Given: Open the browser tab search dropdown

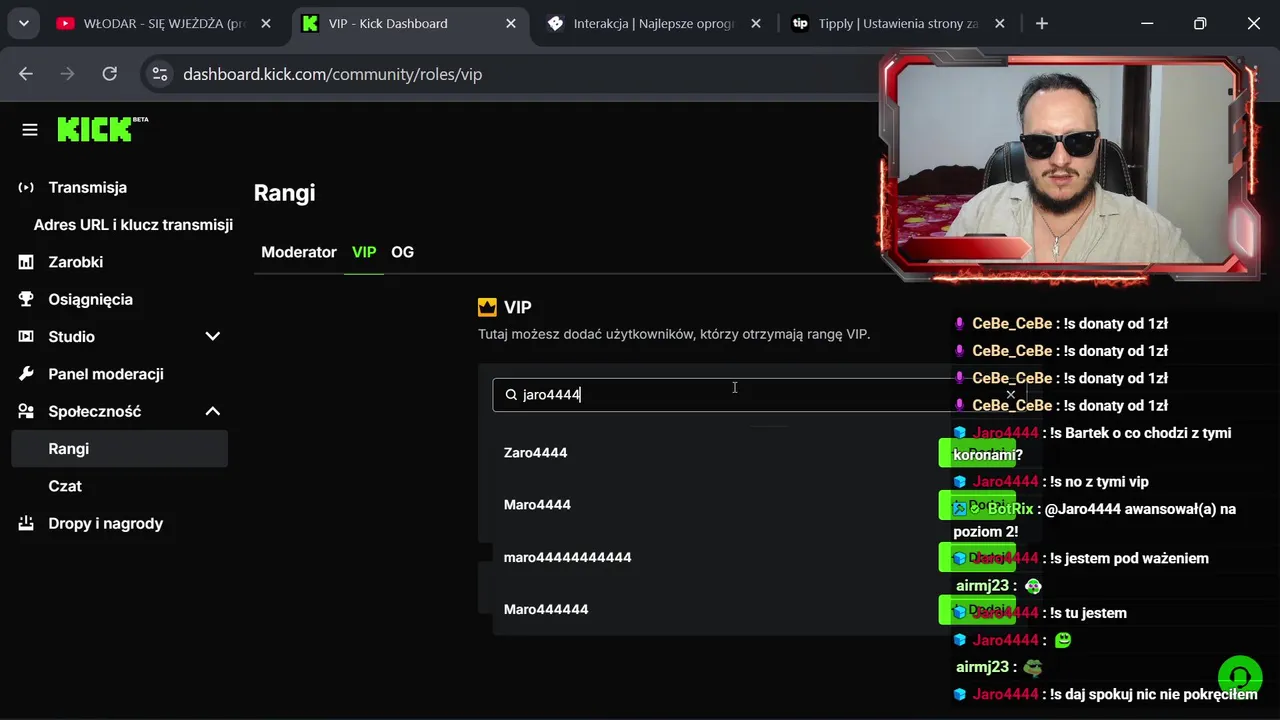Looking at the screenshot, I should click(x=23, y=23).
